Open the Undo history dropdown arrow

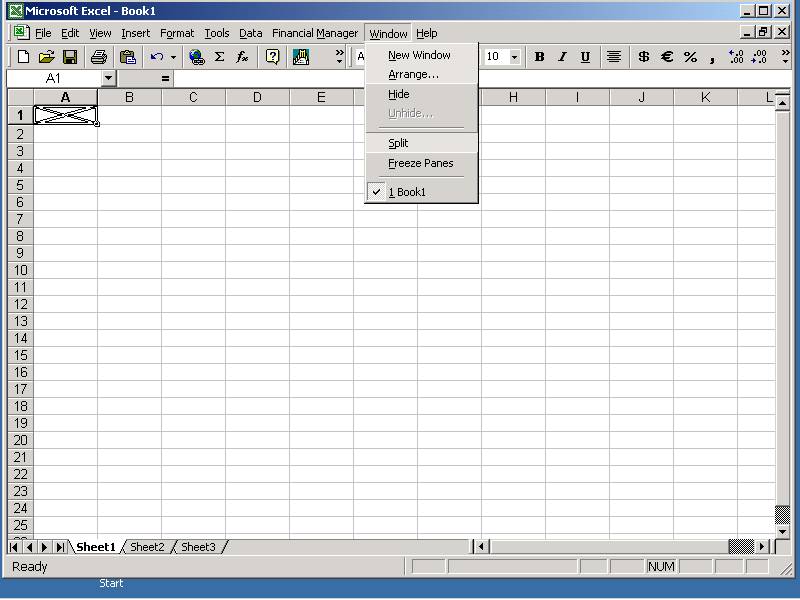[x=173, y=57]
